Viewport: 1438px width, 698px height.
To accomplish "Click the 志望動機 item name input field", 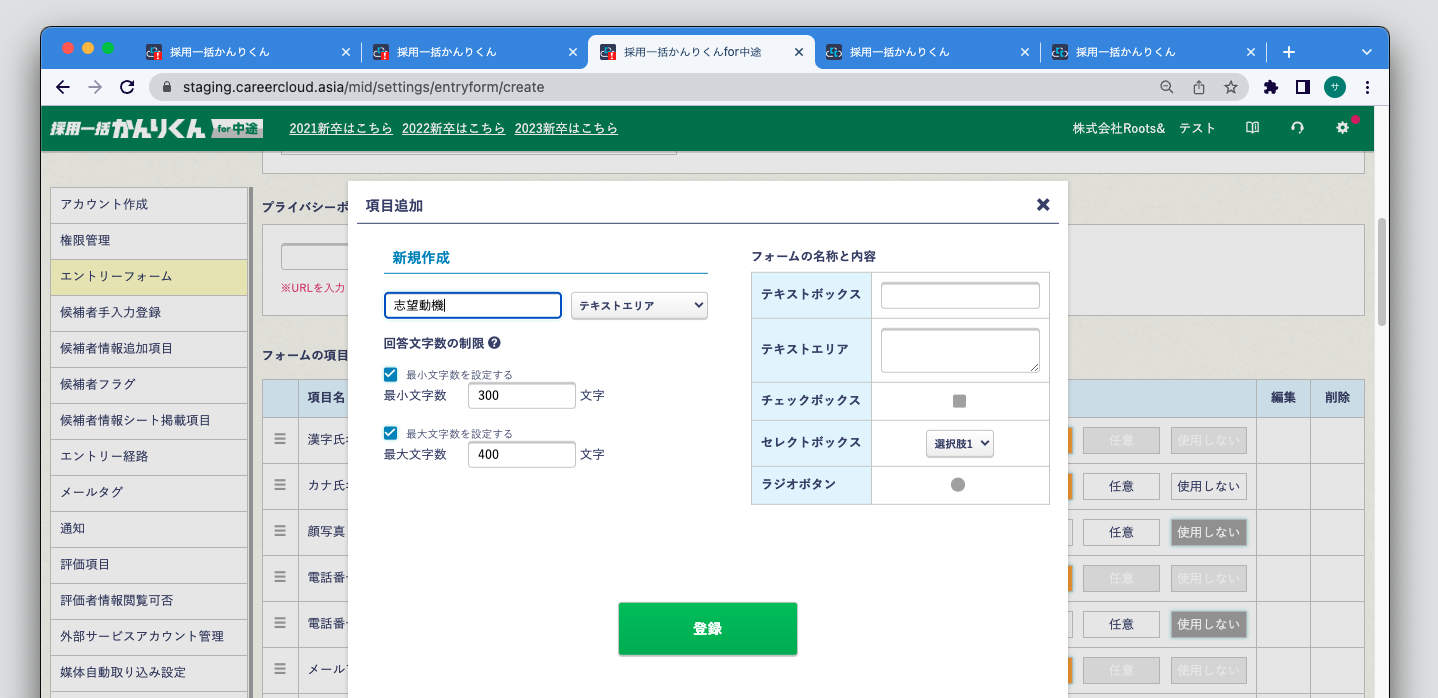I will 471,305.
